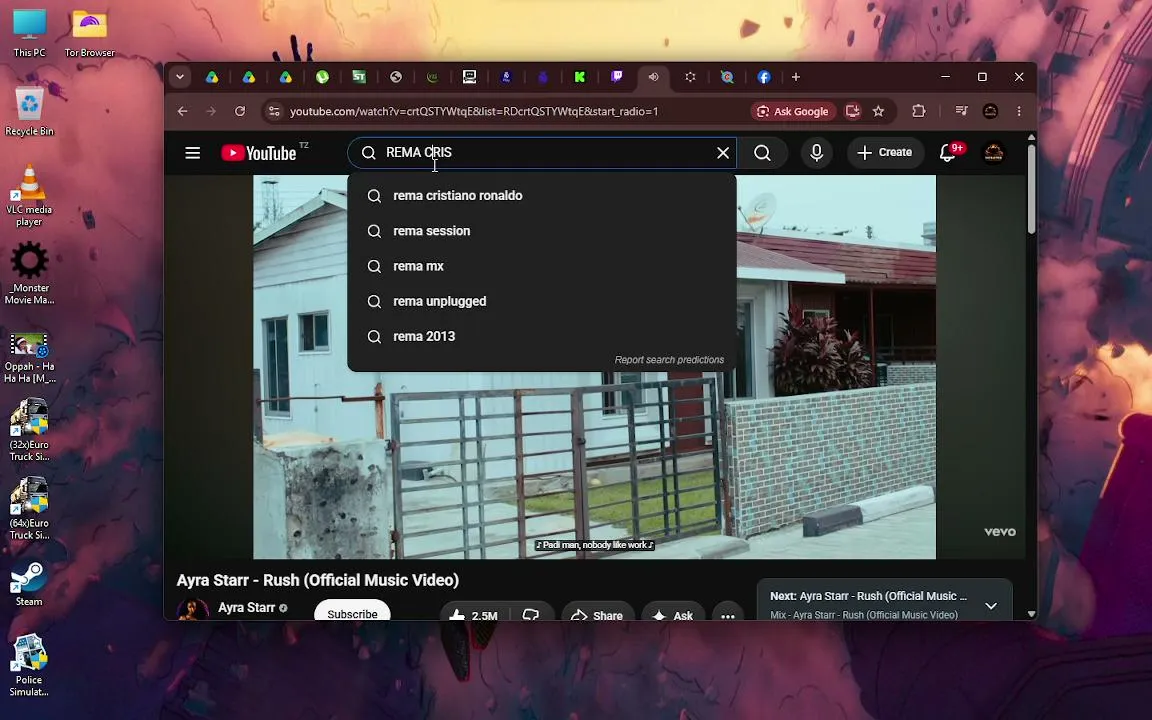Select suggestion rema session
The image size is (1152, 720).
(542, 231)
